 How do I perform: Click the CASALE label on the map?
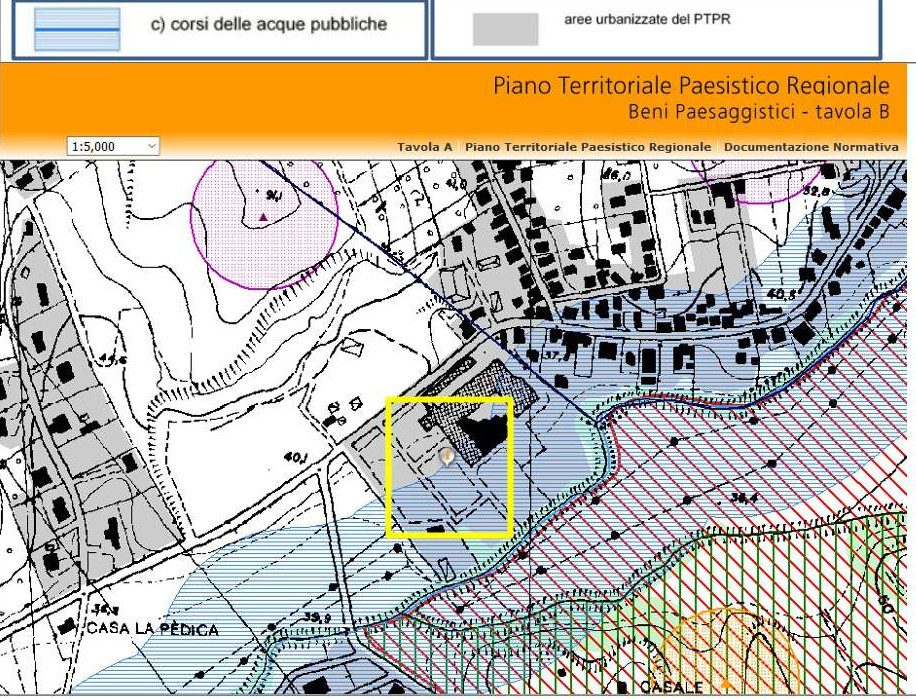(x=671, y=686)
